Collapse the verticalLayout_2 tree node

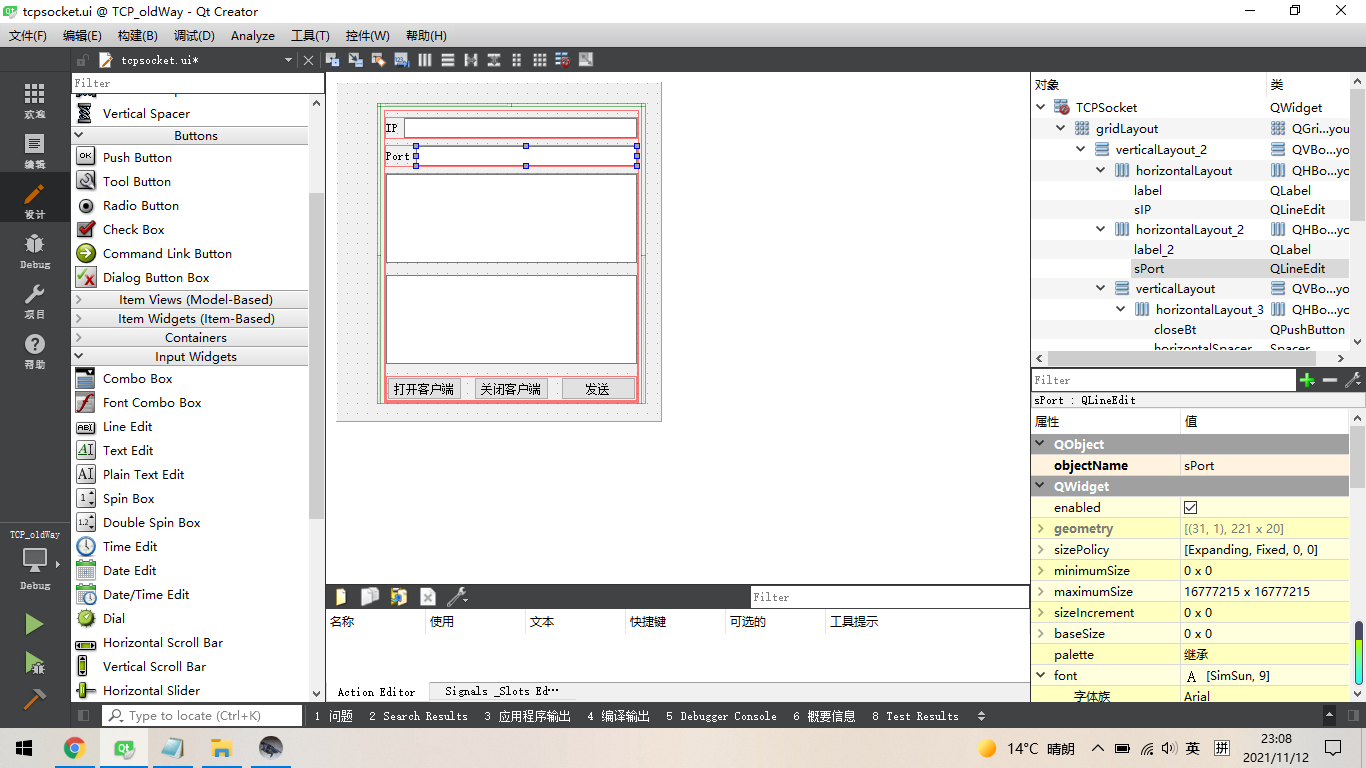(1081, 149)
